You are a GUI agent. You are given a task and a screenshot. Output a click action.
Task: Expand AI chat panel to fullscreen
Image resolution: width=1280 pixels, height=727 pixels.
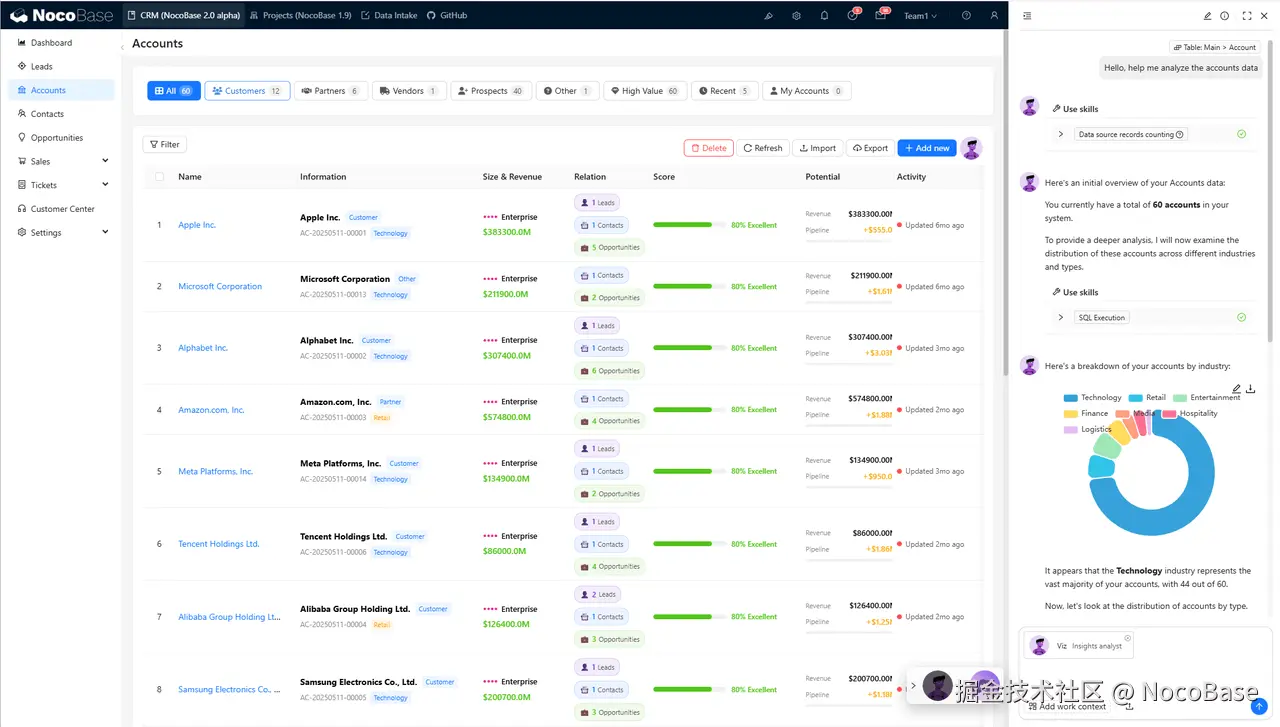[1246, 16]
